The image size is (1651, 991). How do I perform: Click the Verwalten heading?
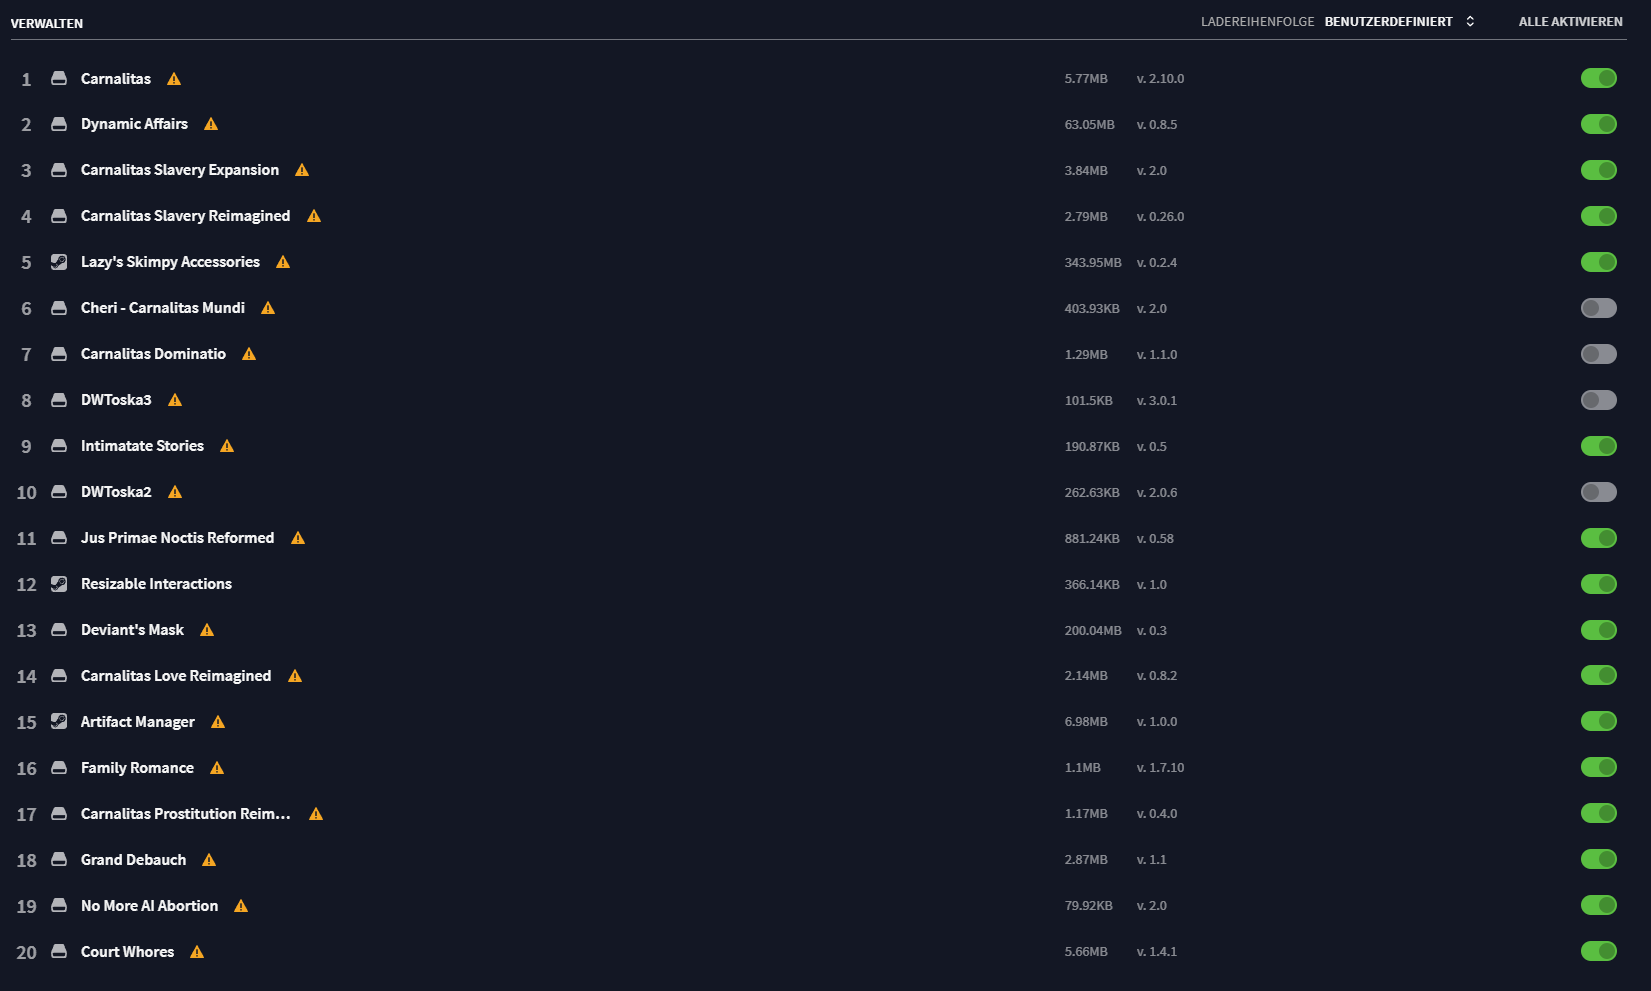click(x=47, y=23)
